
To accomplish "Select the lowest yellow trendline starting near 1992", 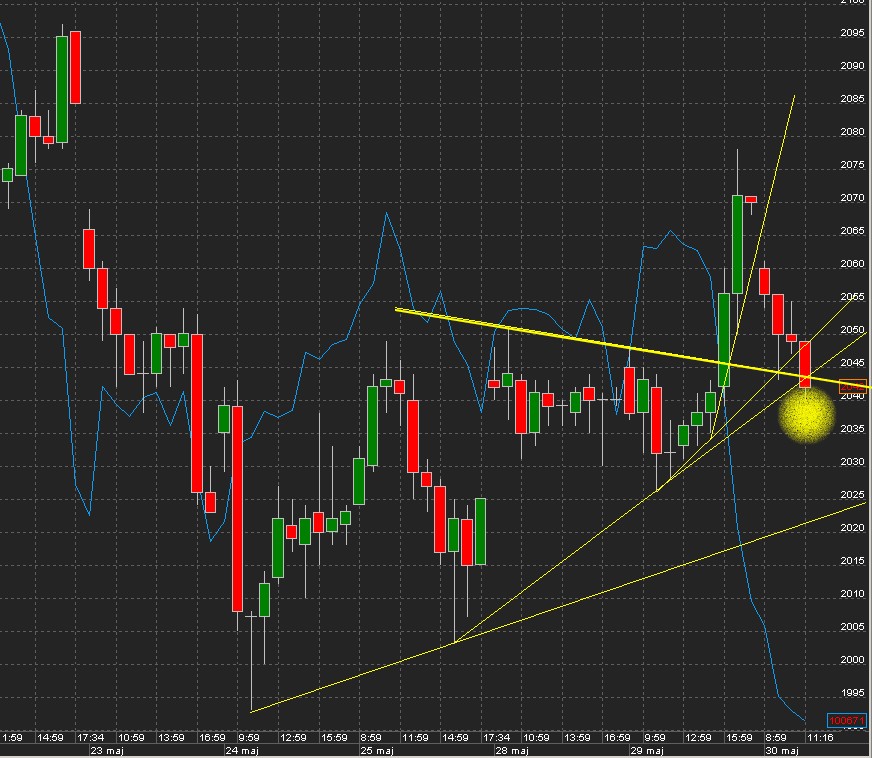I will tap(556, 607).
